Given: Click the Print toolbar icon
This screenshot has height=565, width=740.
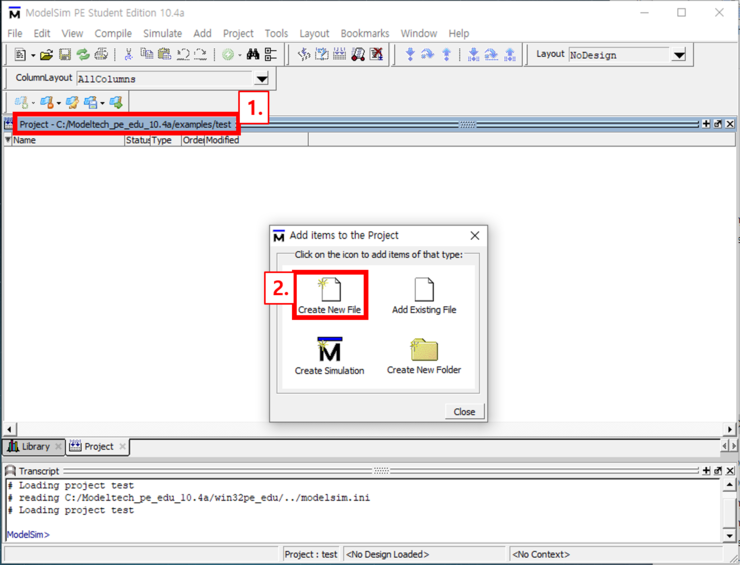Looking at the screenshot, I should 101,55.
